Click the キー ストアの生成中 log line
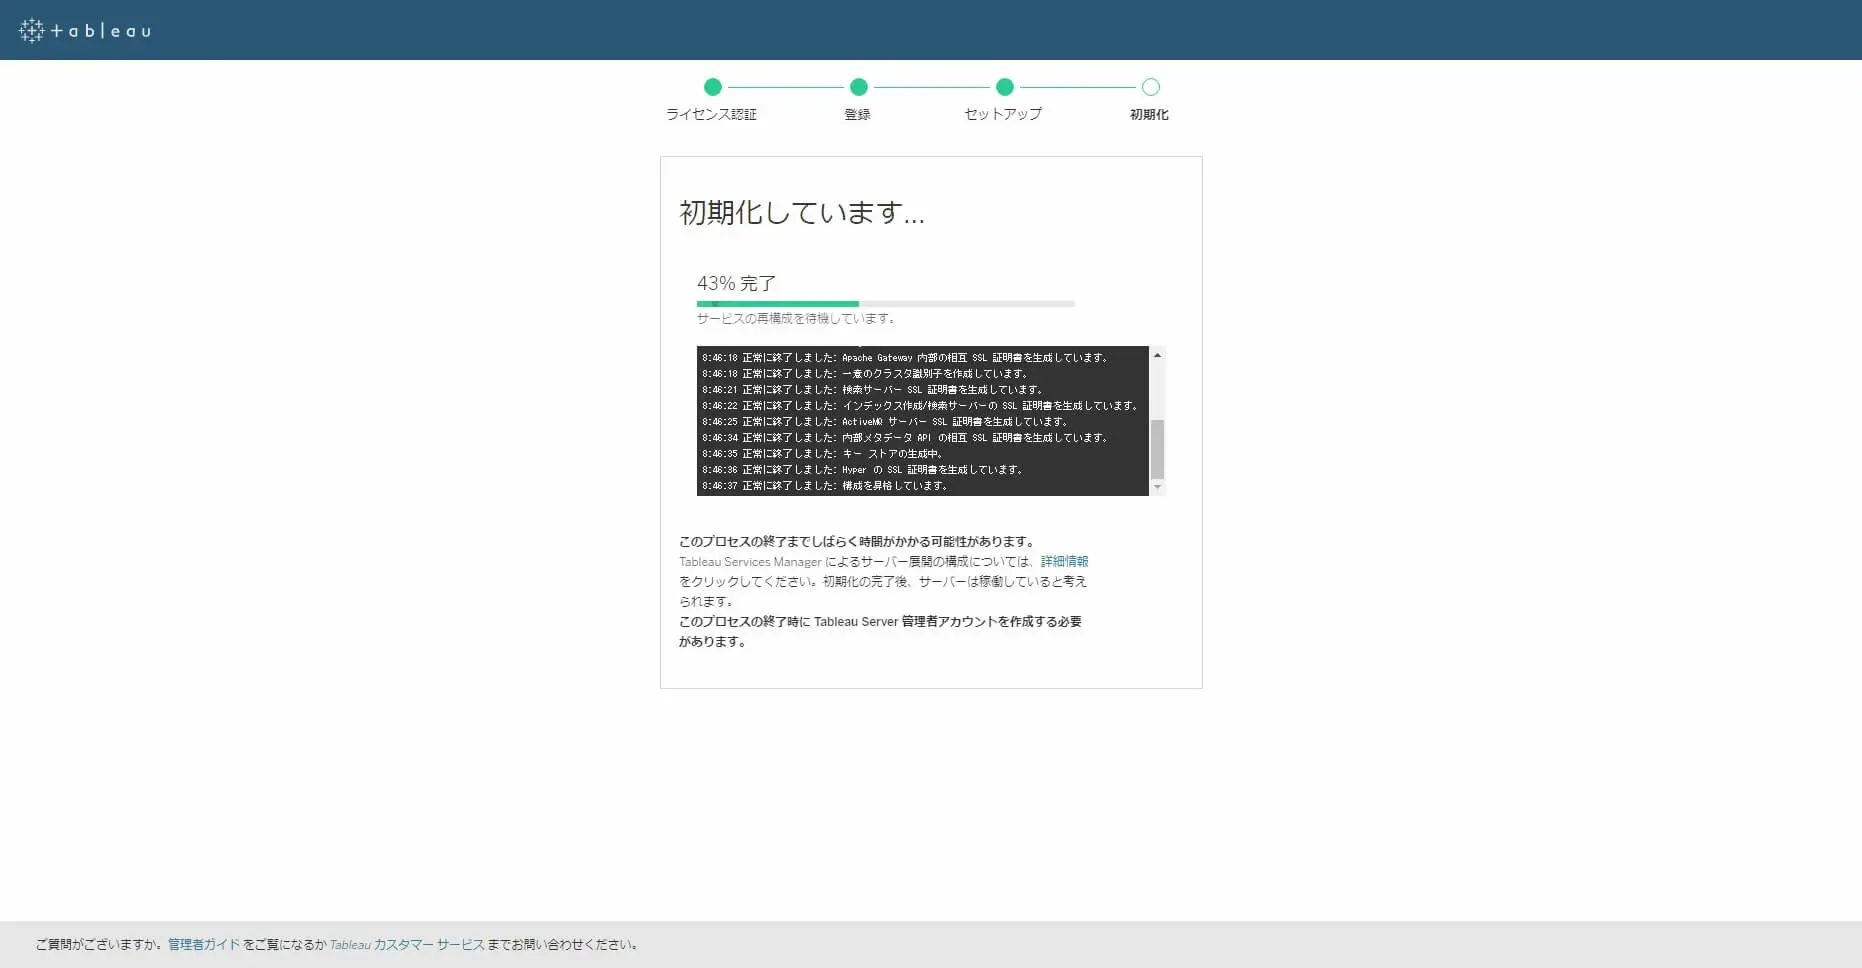This screenshot has height=968, width=1862. (x=823, y=453)
